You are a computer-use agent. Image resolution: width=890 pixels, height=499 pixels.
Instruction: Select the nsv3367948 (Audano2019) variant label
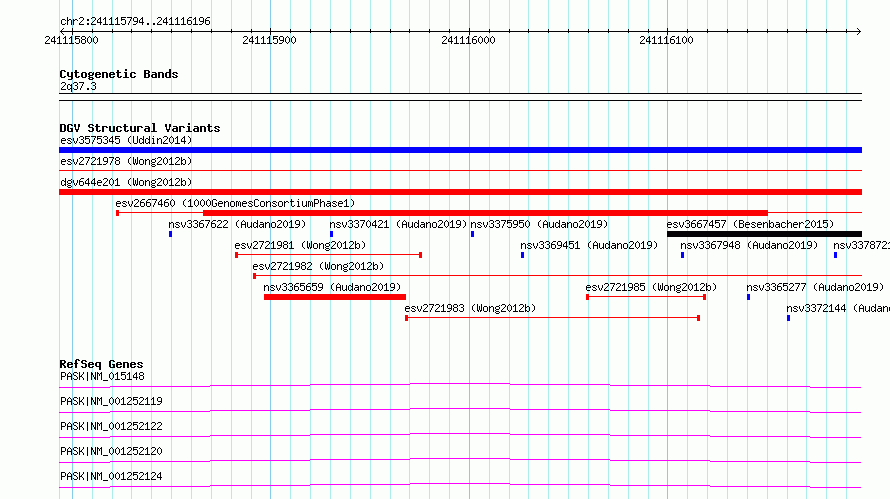click(749, 245)
